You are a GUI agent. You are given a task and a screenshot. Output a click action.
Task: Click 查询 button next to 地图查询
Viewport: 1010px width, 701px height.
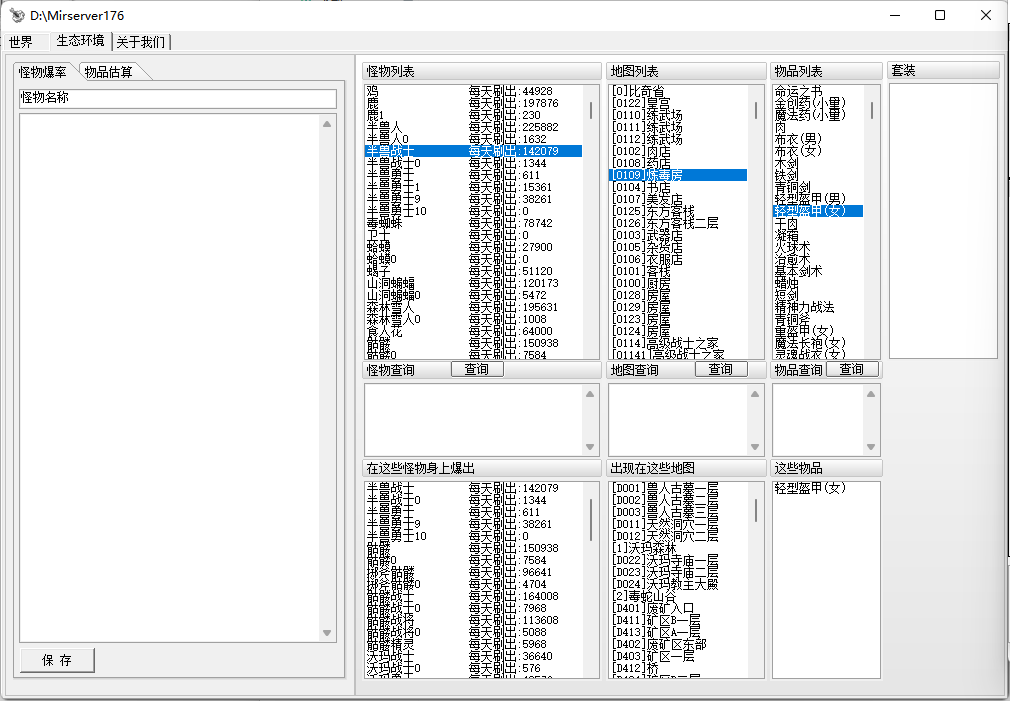[x=721, y=369]
